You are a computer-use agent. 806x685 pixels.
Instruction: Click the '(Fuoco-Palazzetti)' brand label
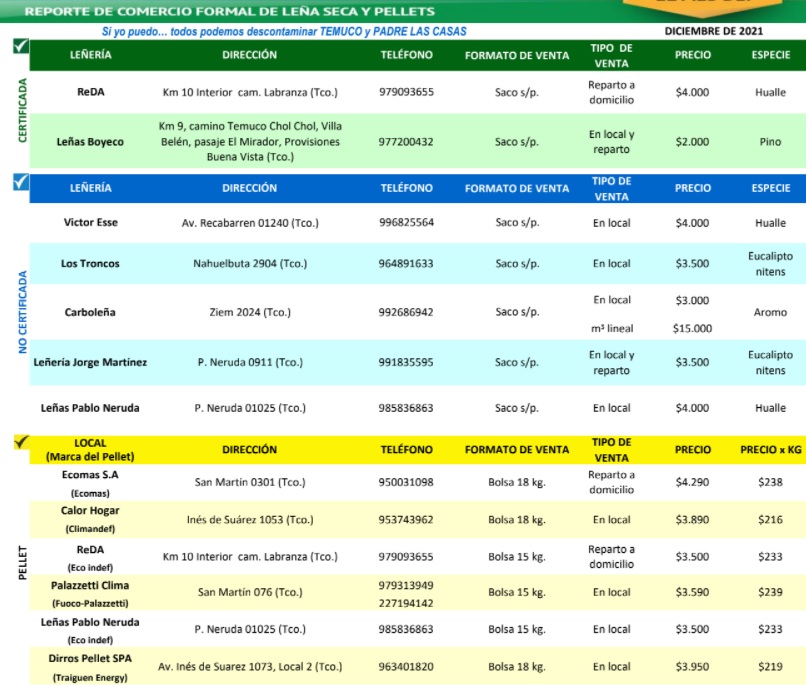[x=90, y=603]
